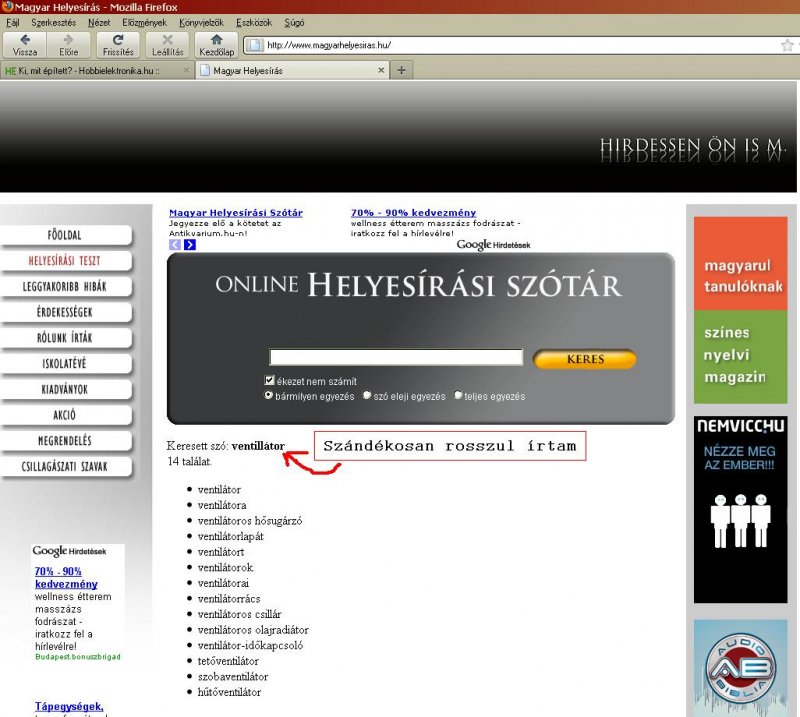
Task: Open LEGGYAKORIBB HIBÁK in the sidebar
Action: click(65, 286)
